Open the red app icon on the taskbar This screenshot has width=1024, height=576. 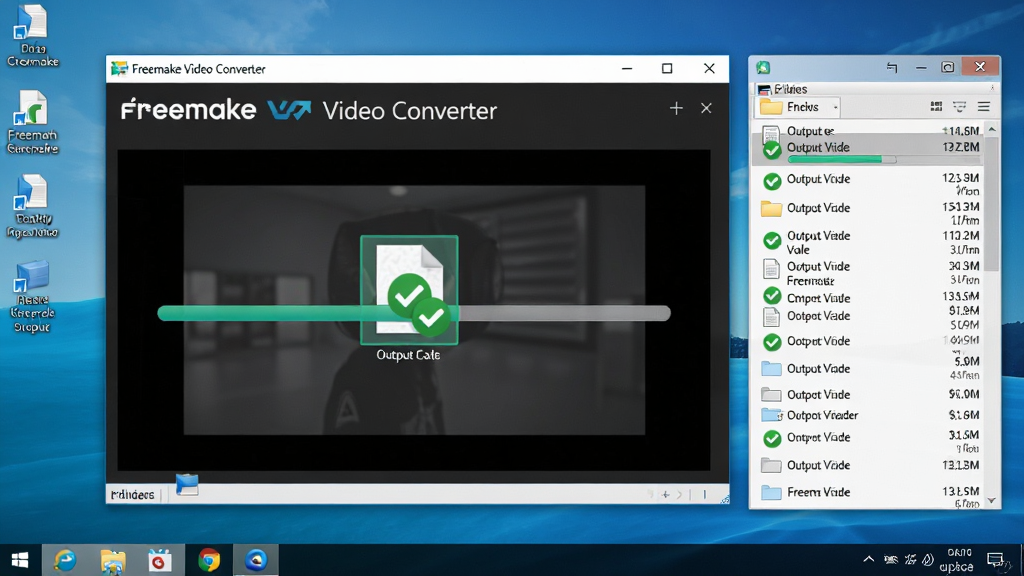coord(160,560)
